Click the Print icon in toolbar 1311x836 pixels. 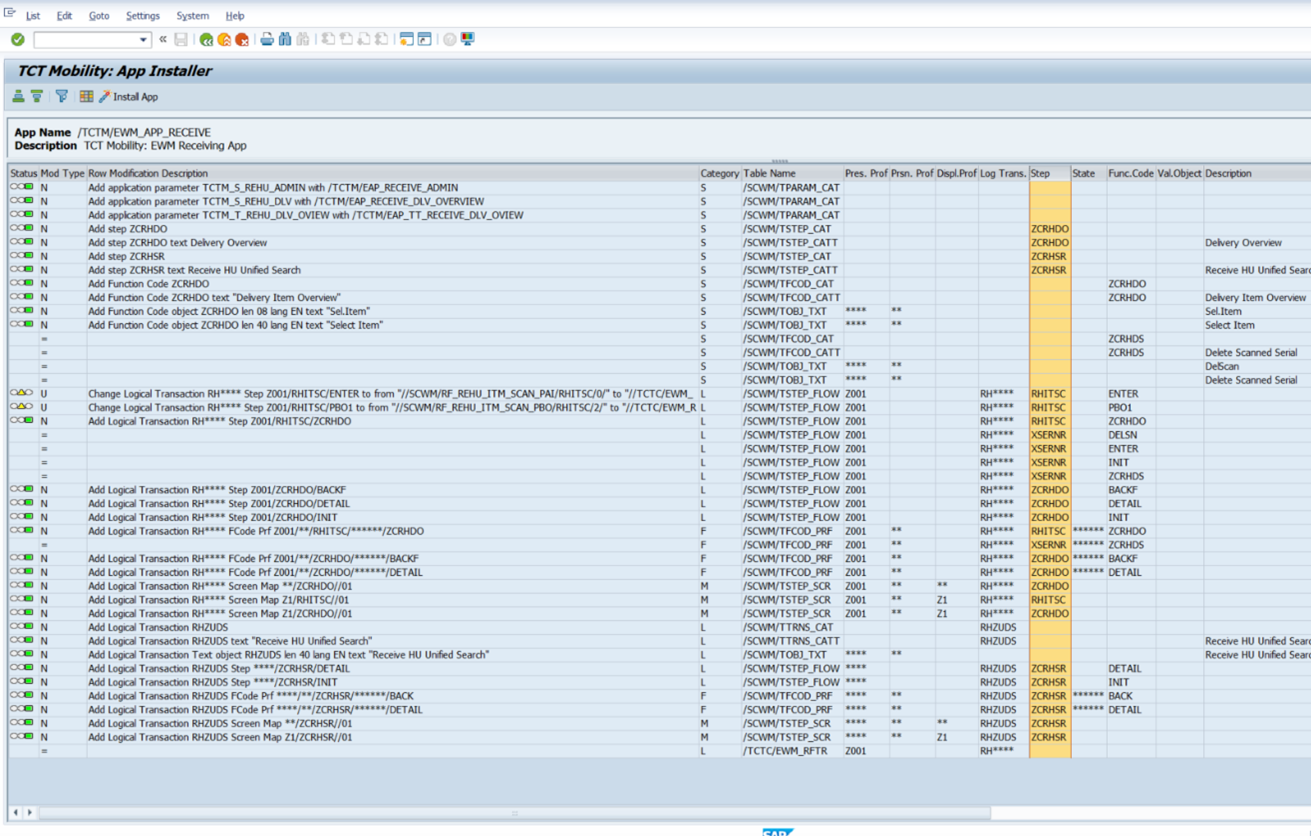267,40
